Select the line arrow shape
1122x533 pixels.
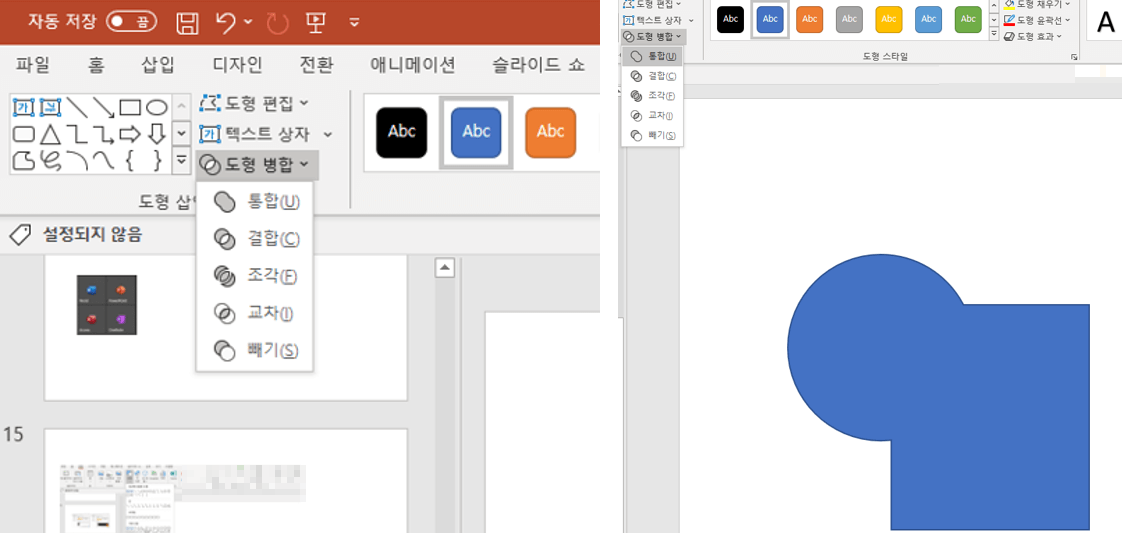tap(104, 108)
